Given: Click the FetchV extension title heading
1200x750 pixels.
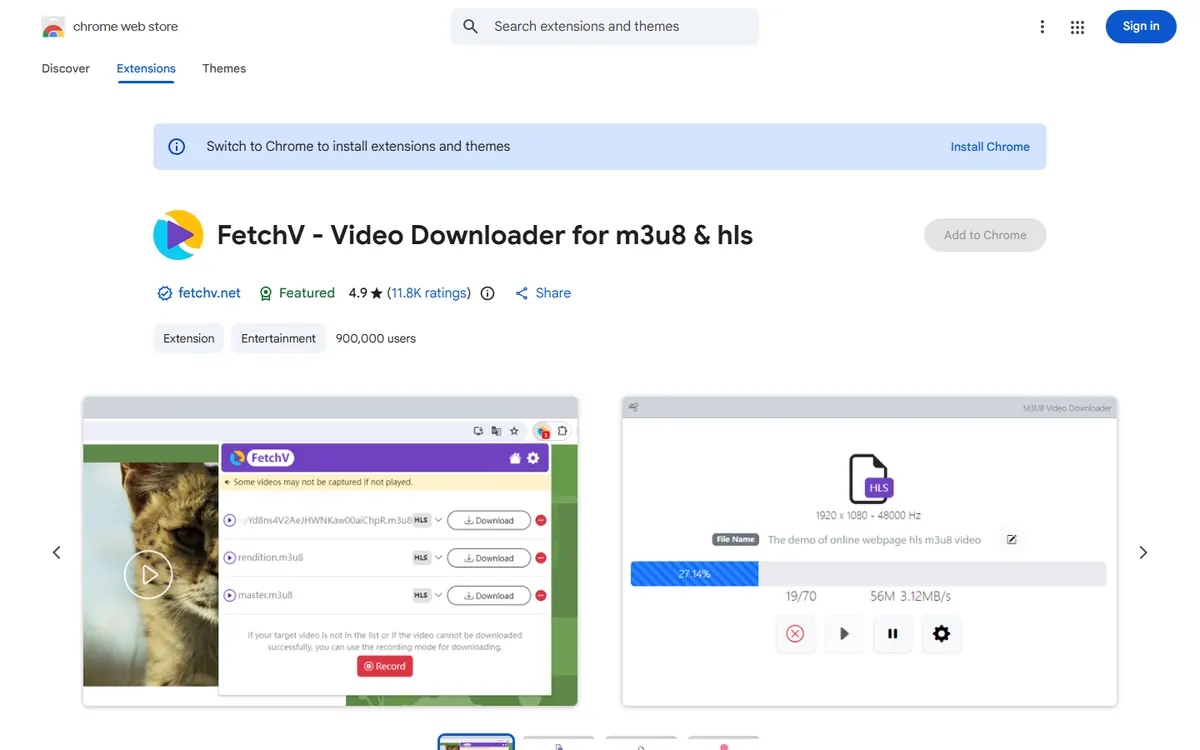Looking at the screenshot, I should 485,236.
